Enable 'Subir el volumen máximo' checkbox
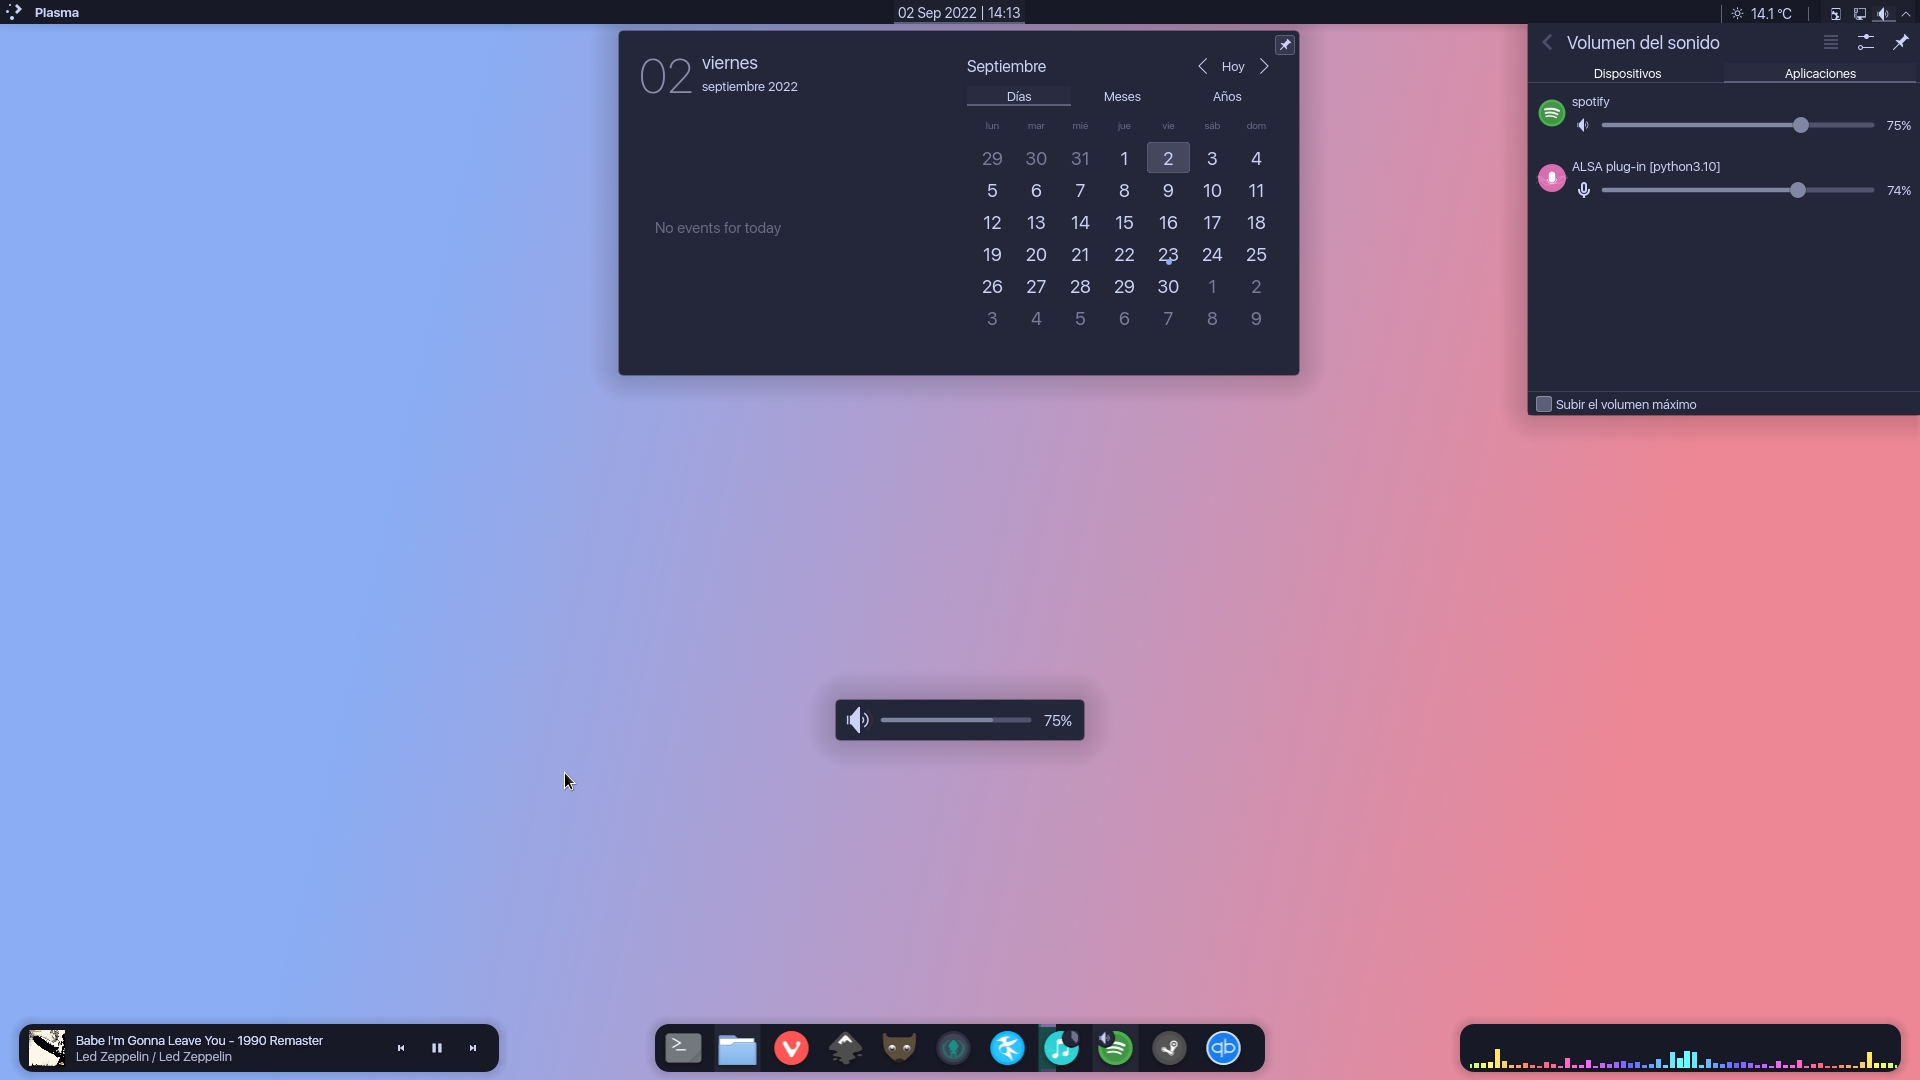1920x1080 pixels. pyautogui.click(x=1543, y=404)
